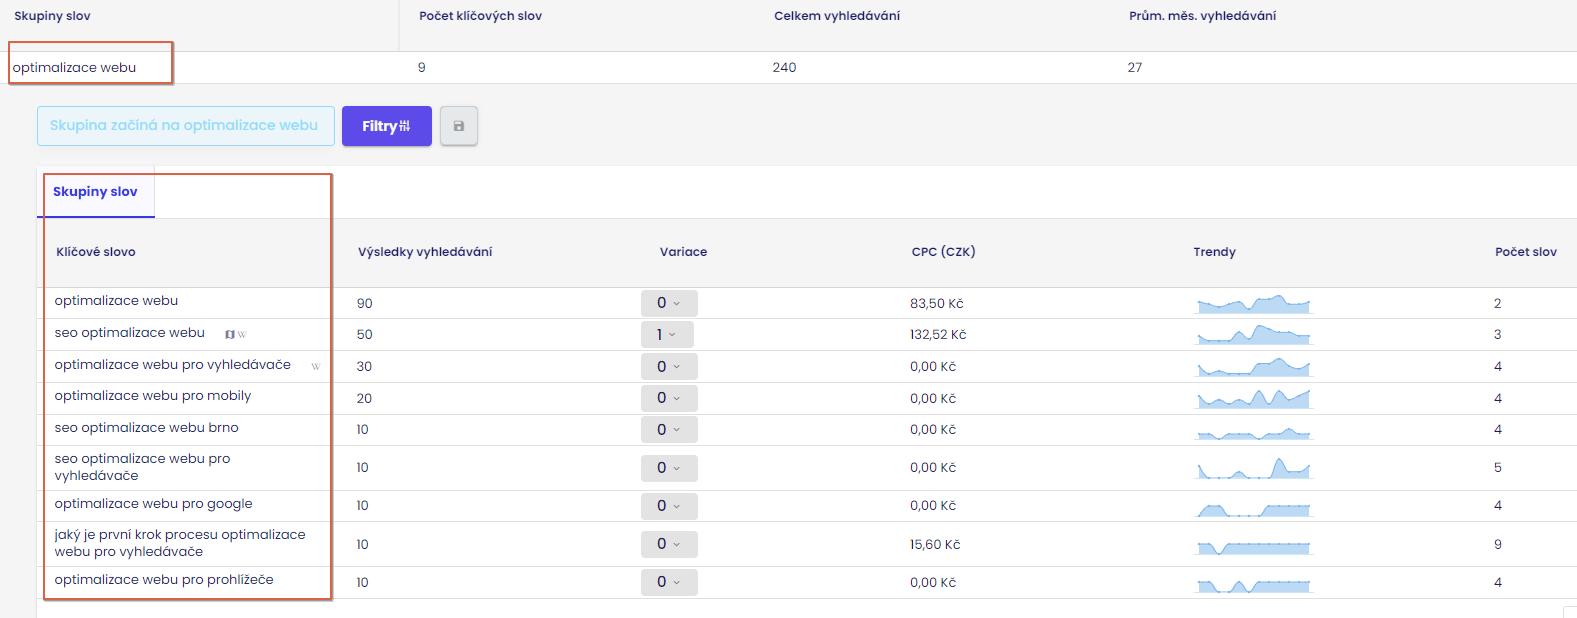Image resolution: width=1577 pixels, height=618 pixels.
Task: Click Wikipedia icon beside 'optimalizace webu pro vyhledávače'
Action: (x=316, y=366)
